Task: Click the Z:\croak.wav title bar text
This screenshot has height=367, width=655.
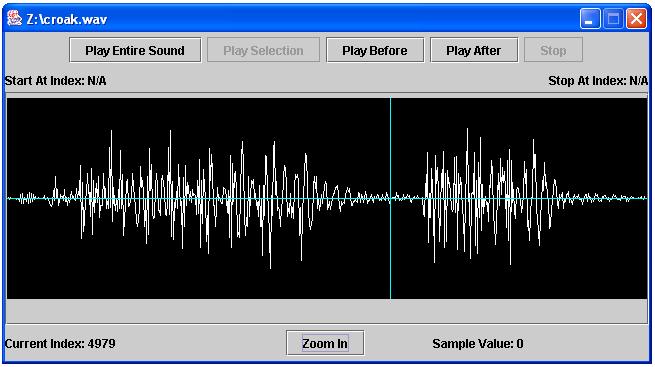Action: coord(66,19)
